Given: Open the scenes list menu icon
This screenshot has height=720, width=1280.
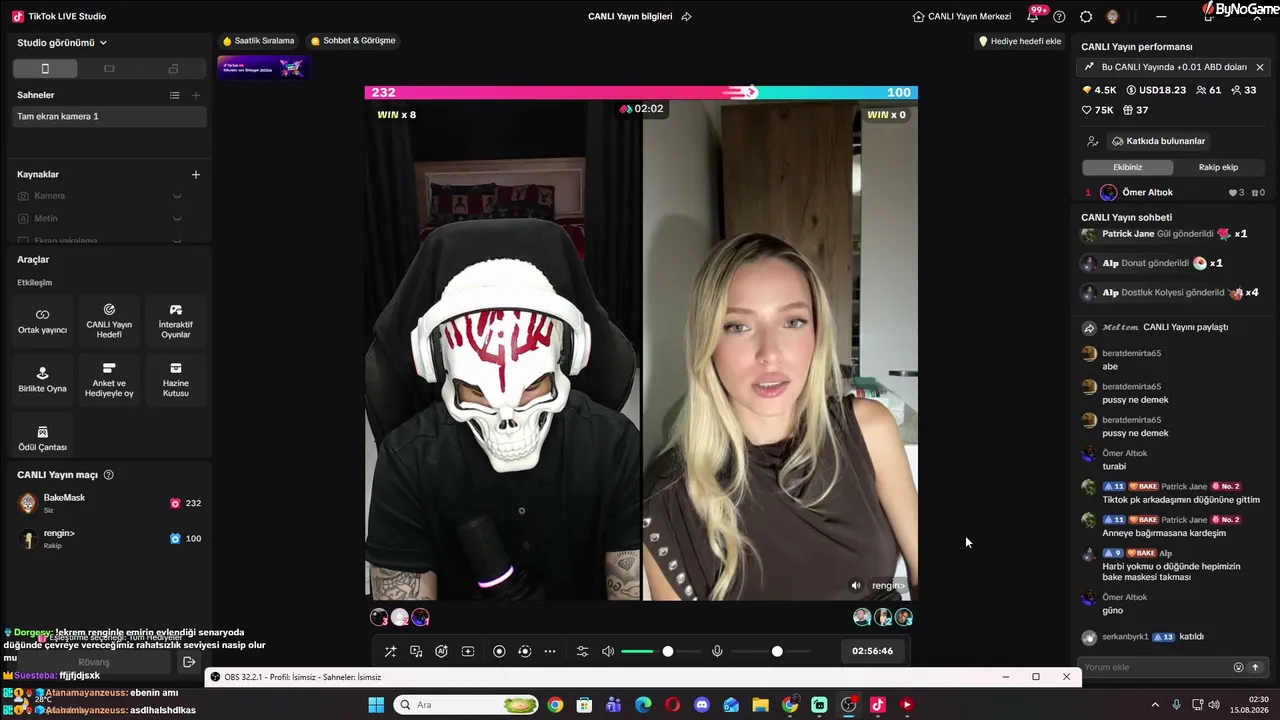Looking at the screenshot, I should pos(175,95).
